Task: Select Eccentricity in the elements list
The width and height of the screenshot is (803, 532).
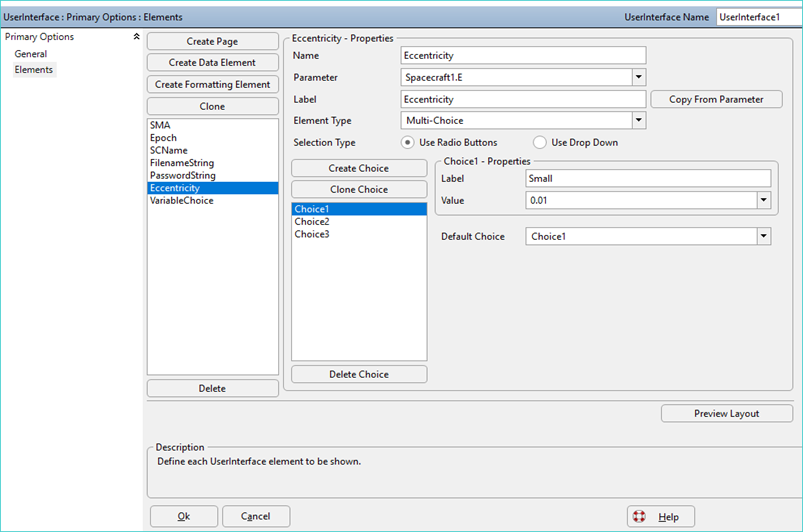Action: (x=213, y=188)
